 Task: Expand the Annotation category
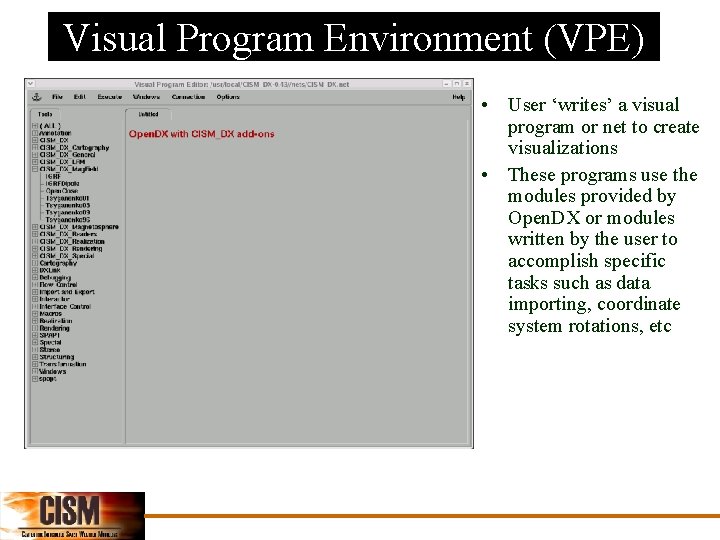35,133
